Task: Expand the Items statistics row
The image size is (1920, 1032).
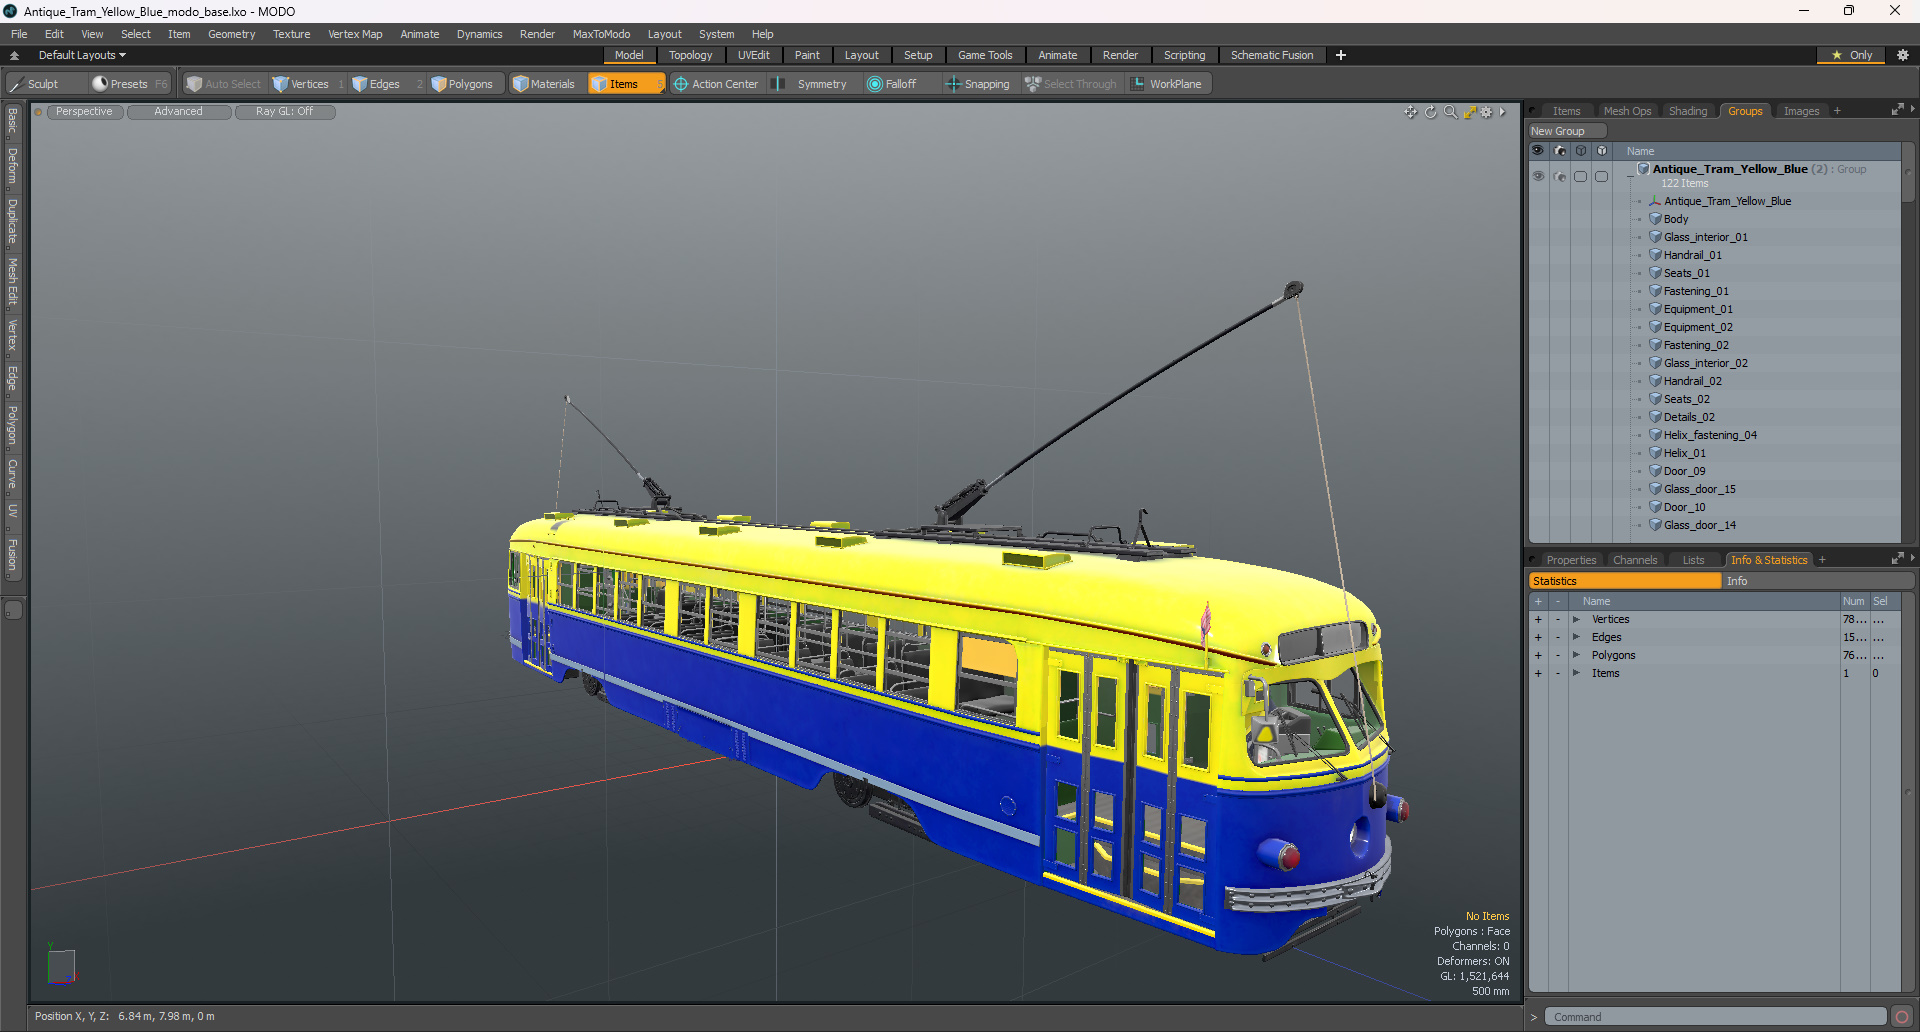Action: 1576,673
